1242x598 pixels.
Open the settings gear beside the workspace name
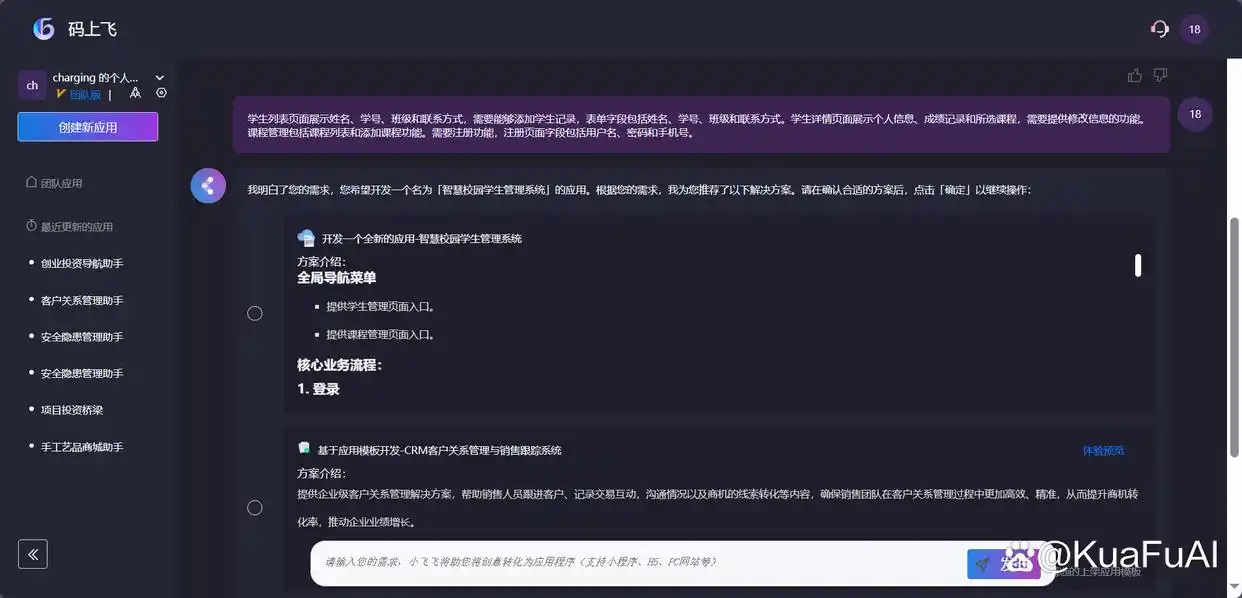160,93
